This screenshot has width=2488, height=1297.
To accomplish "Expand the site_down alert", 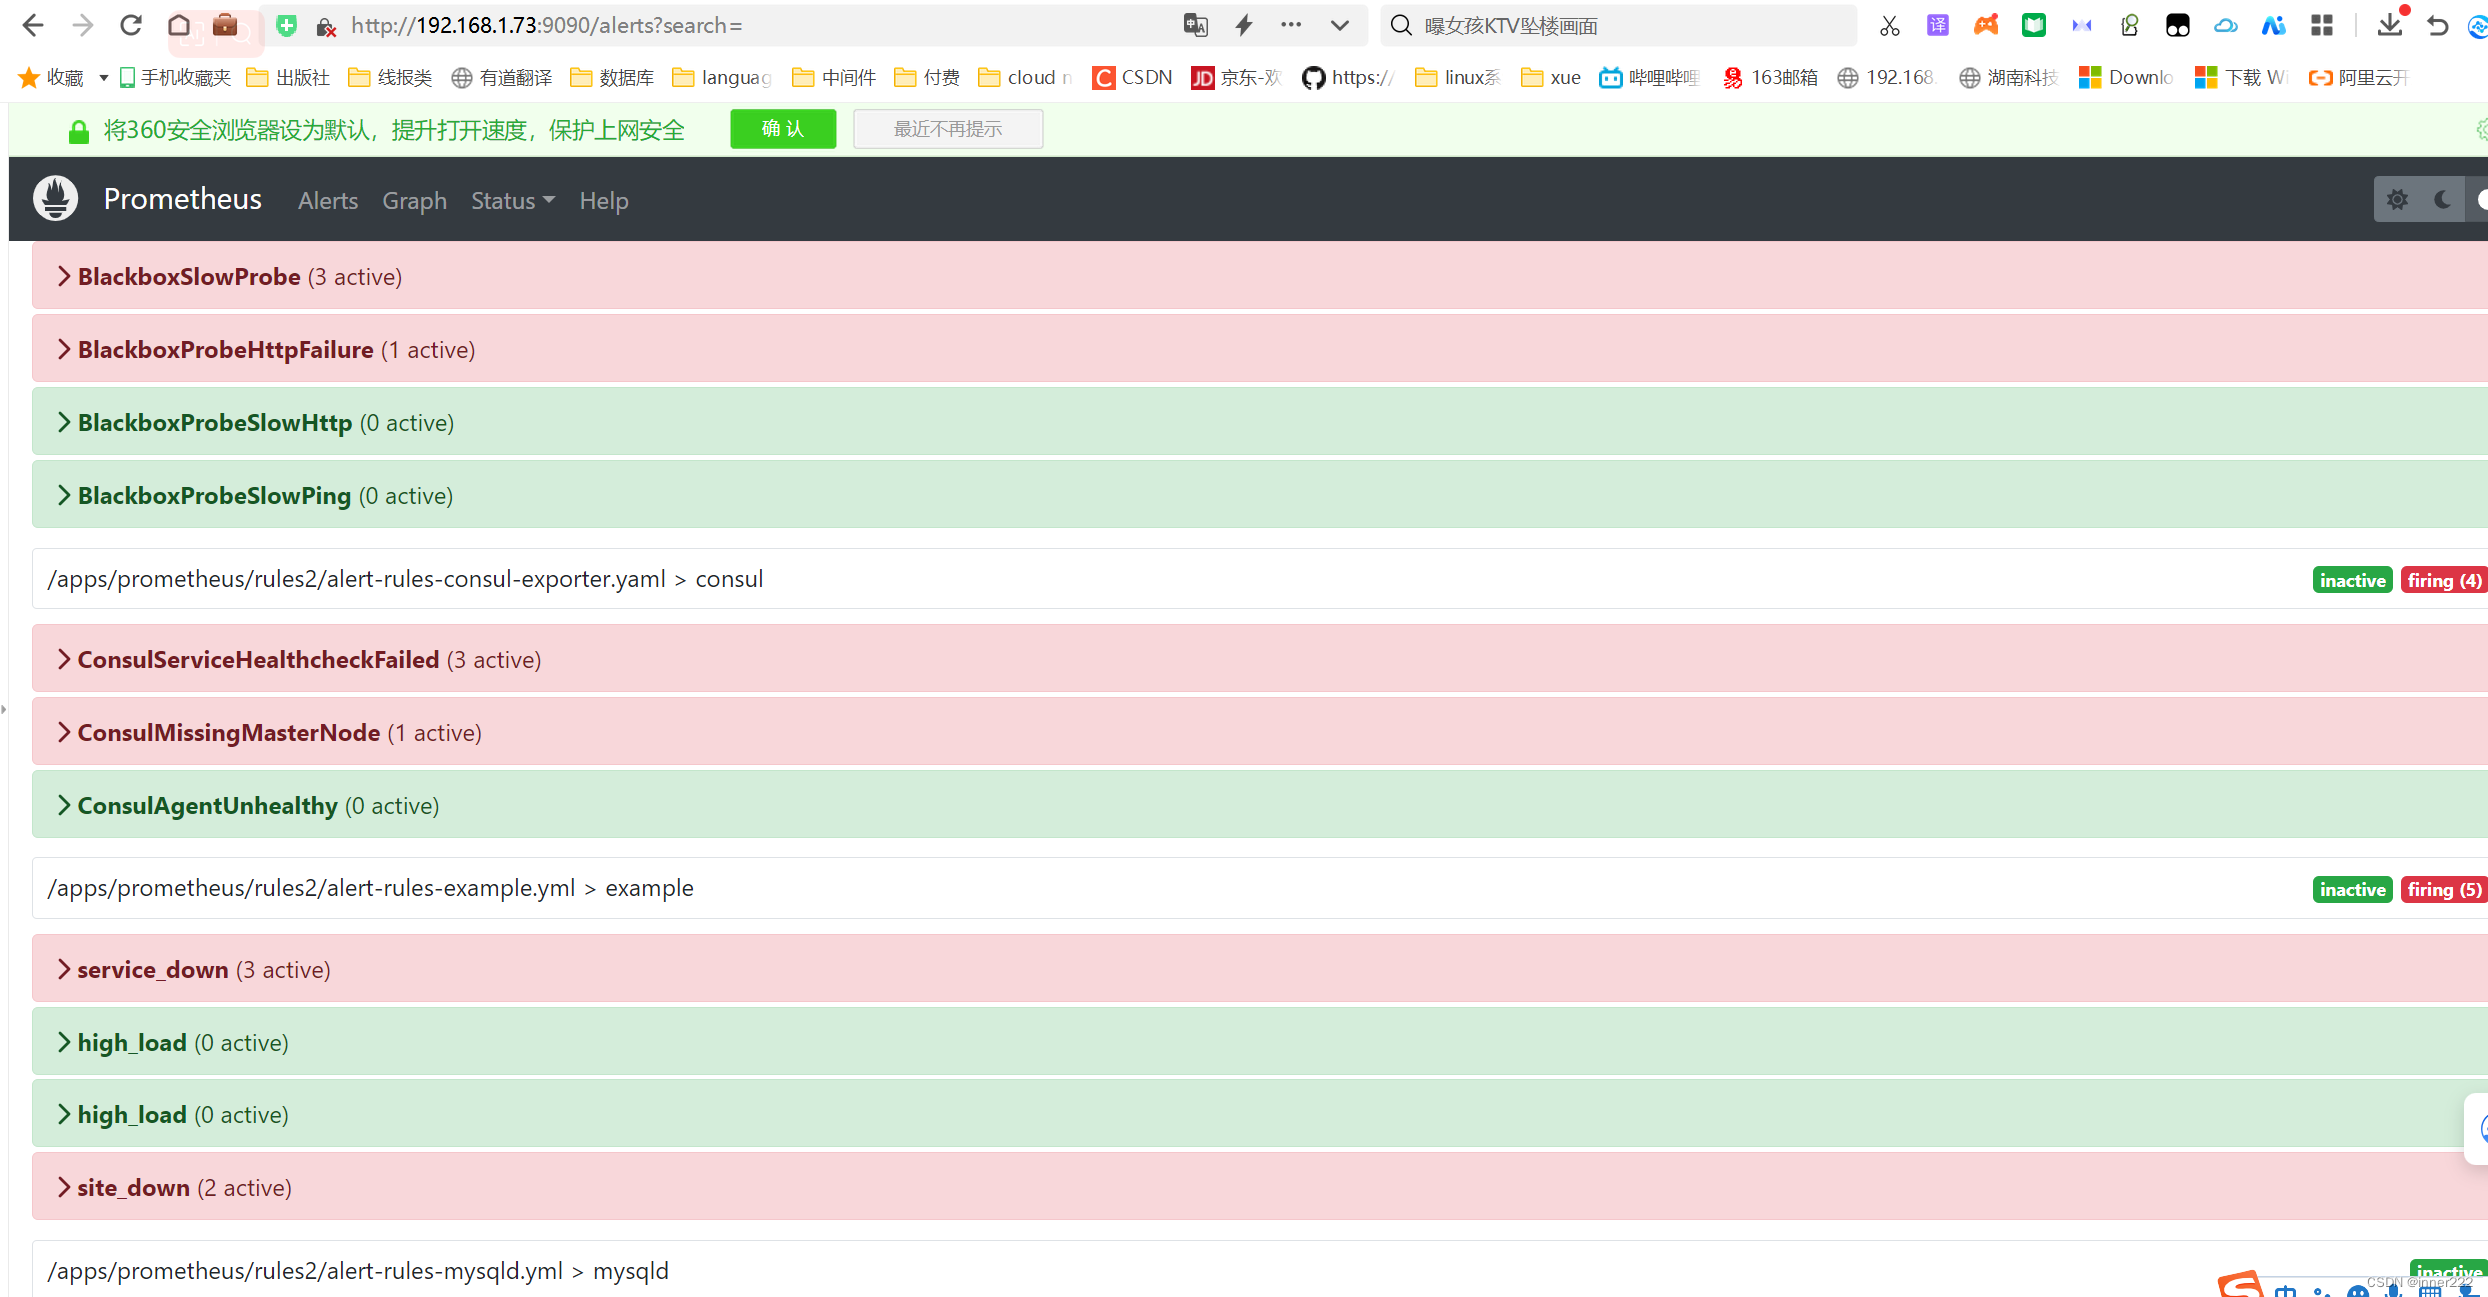I will [1260, 1188].
